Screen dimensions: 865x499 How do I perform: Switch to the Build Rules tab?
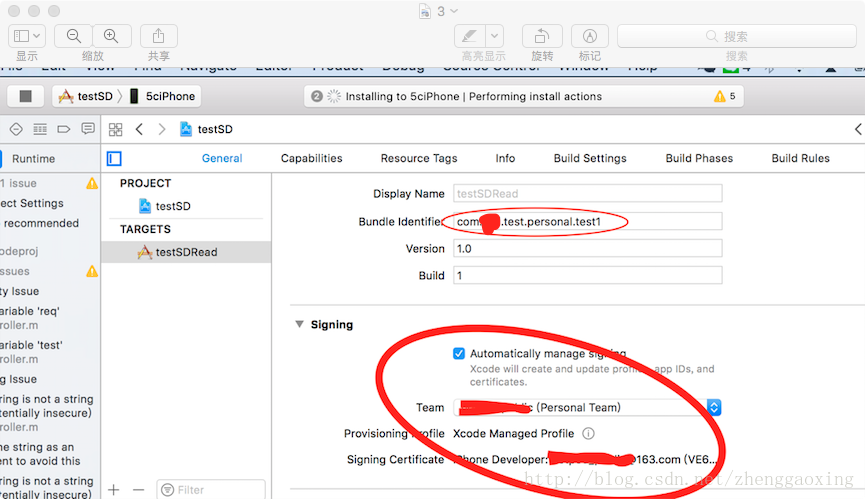[x=800, y=158]
